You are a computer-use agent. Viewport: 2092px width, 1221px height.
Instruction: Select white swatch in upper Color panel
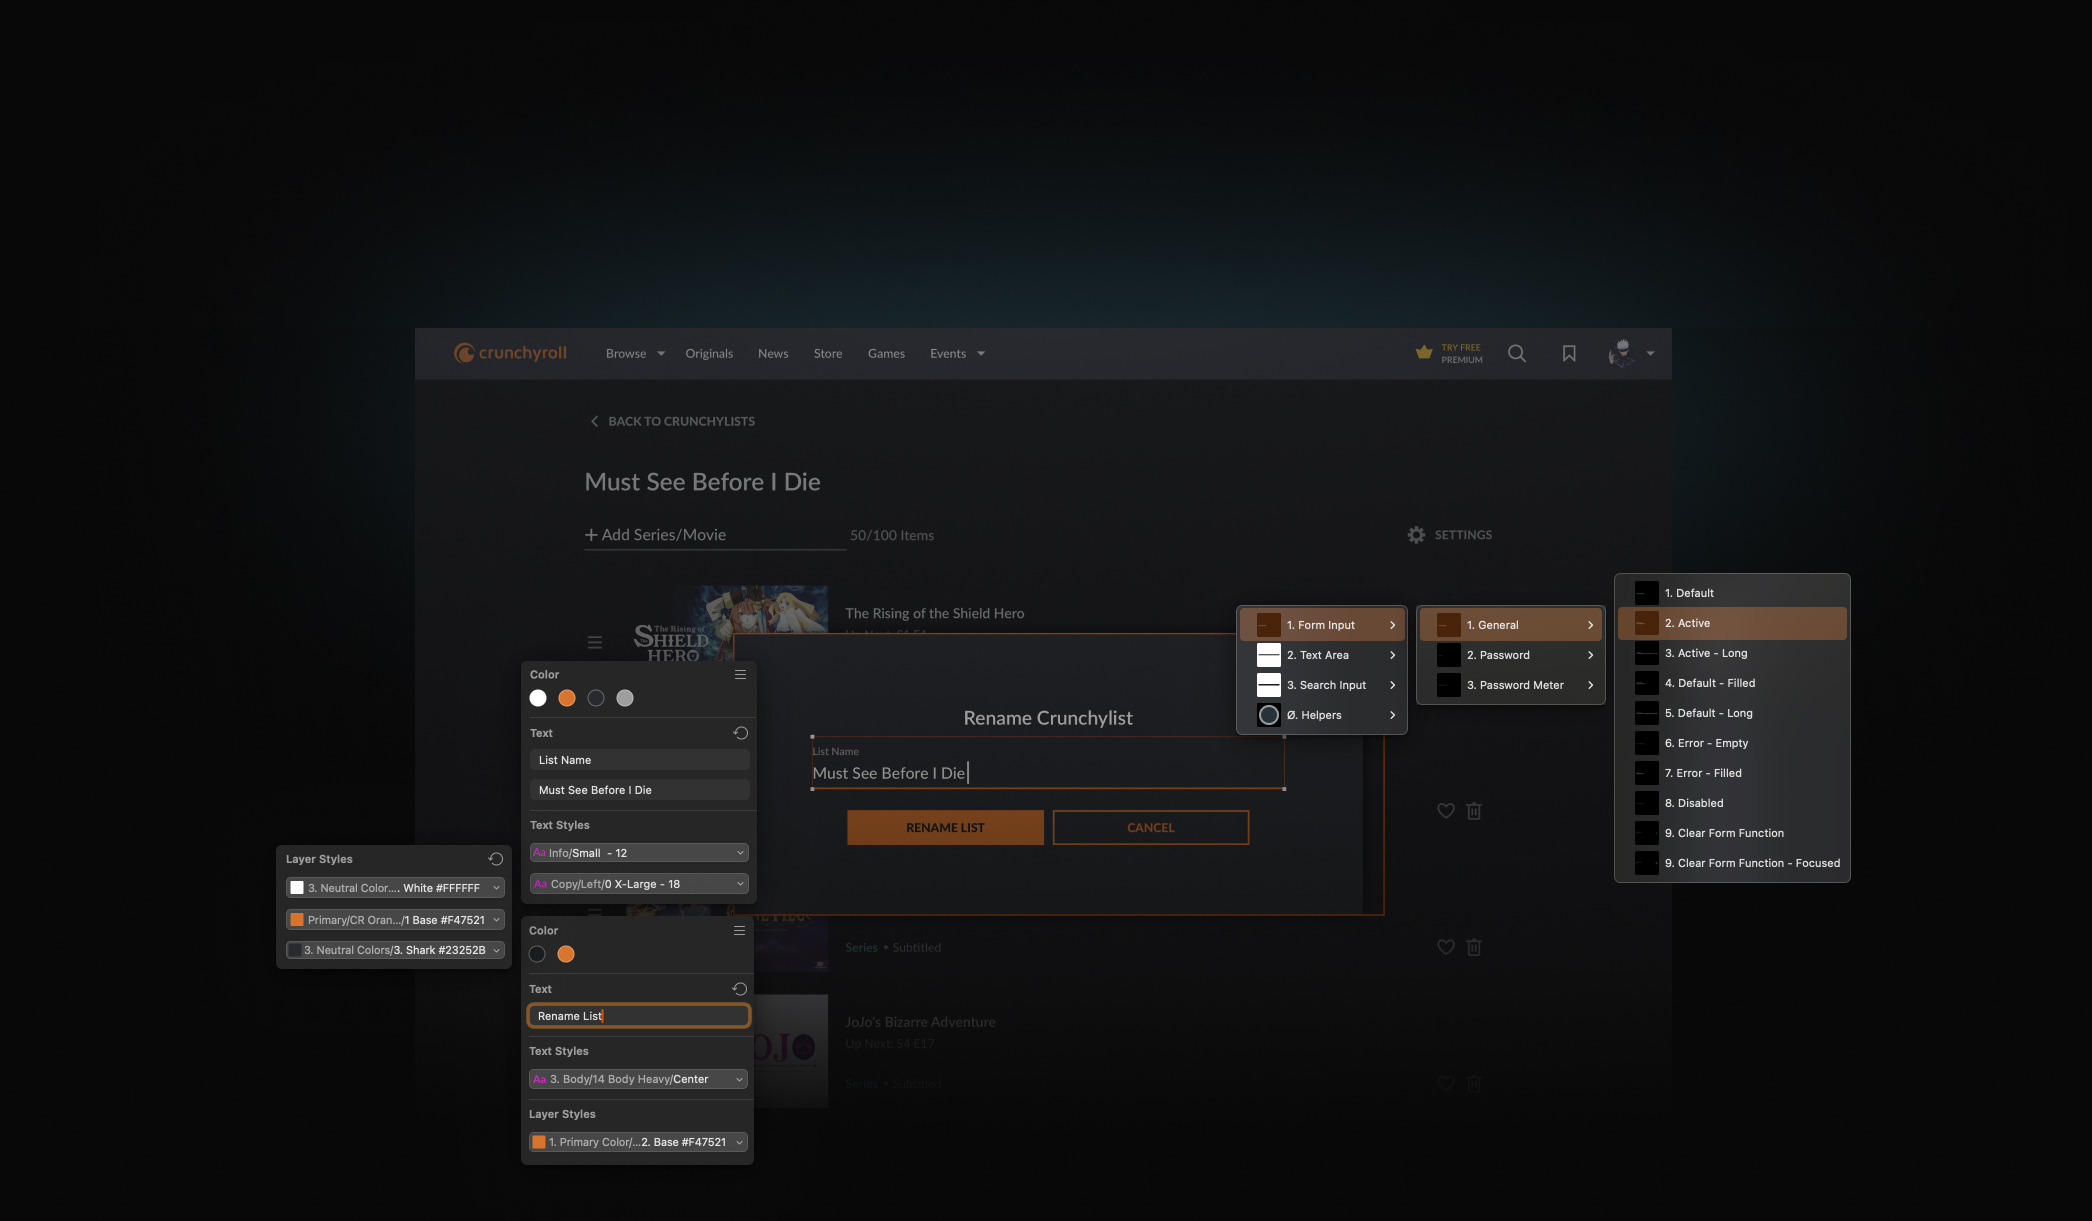(538, 698)
